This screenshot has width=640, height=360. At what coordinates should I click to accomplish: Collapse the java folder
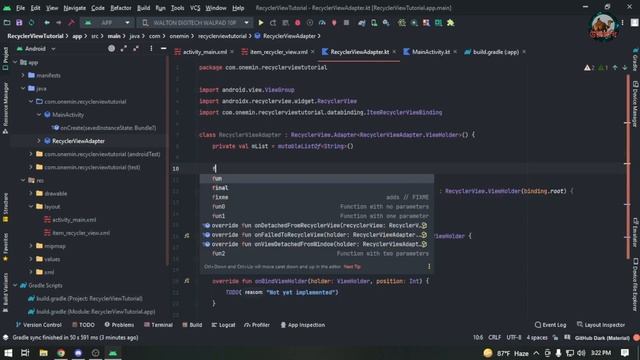pyautogui.click(x=23, y=89)
